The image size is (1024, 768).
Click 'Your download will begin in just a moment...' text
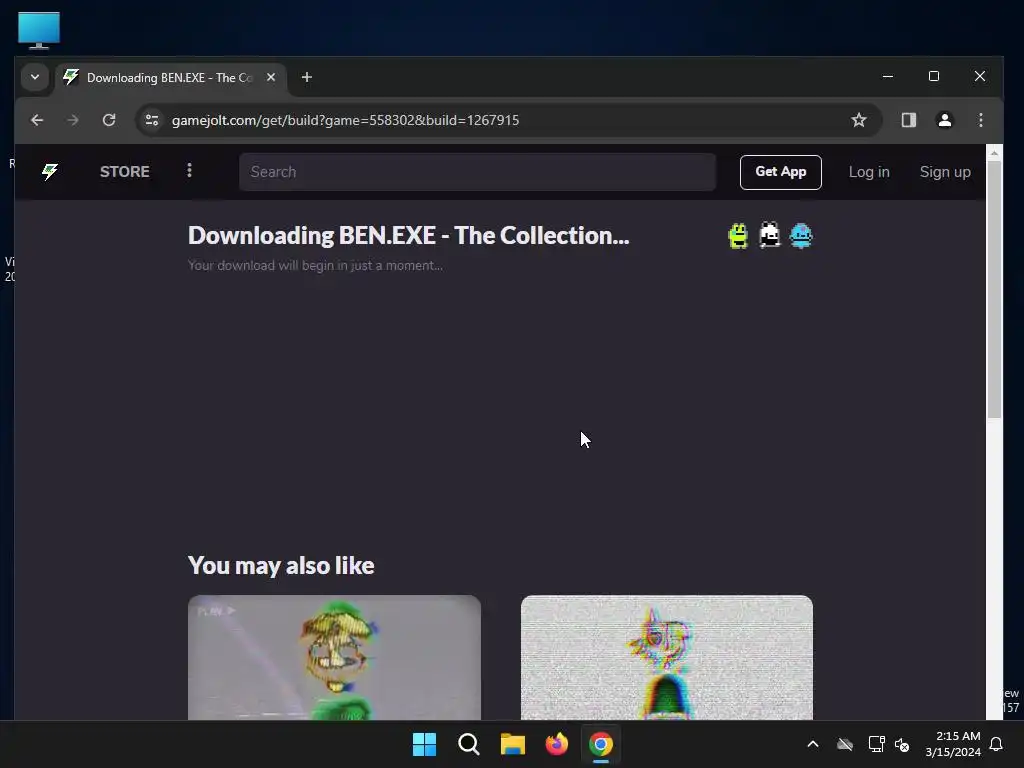pos(315,265)
